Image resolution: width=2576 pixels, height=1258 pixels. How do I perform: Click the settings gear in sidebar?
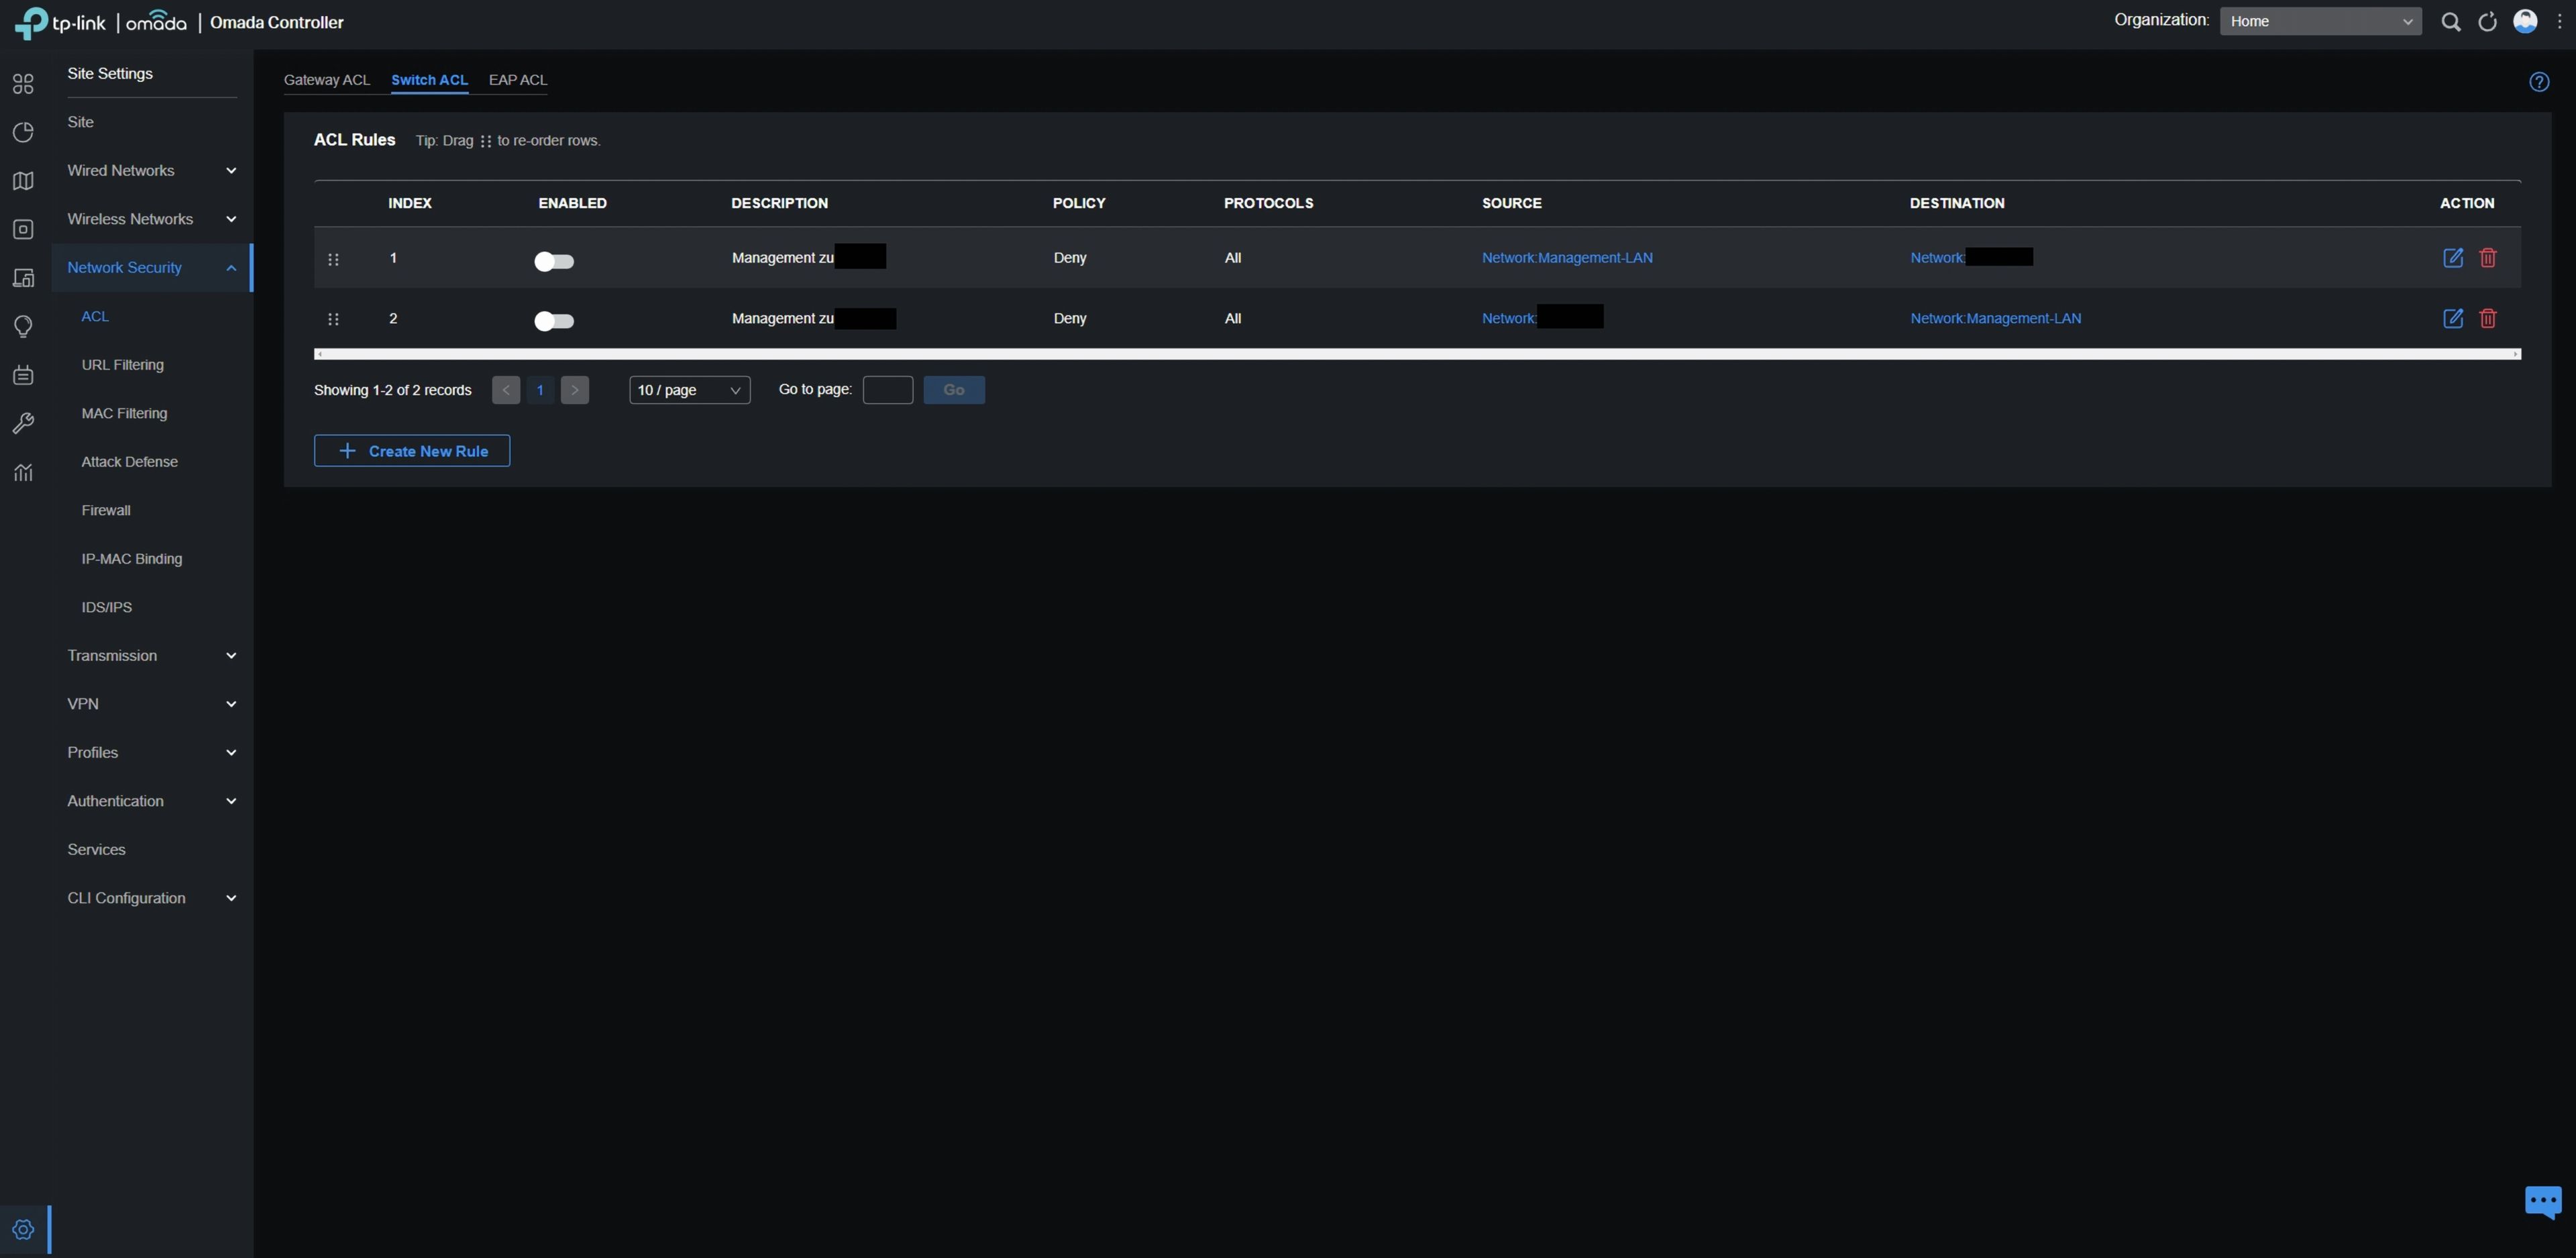pyautogui.click(x=23, y=1229)
